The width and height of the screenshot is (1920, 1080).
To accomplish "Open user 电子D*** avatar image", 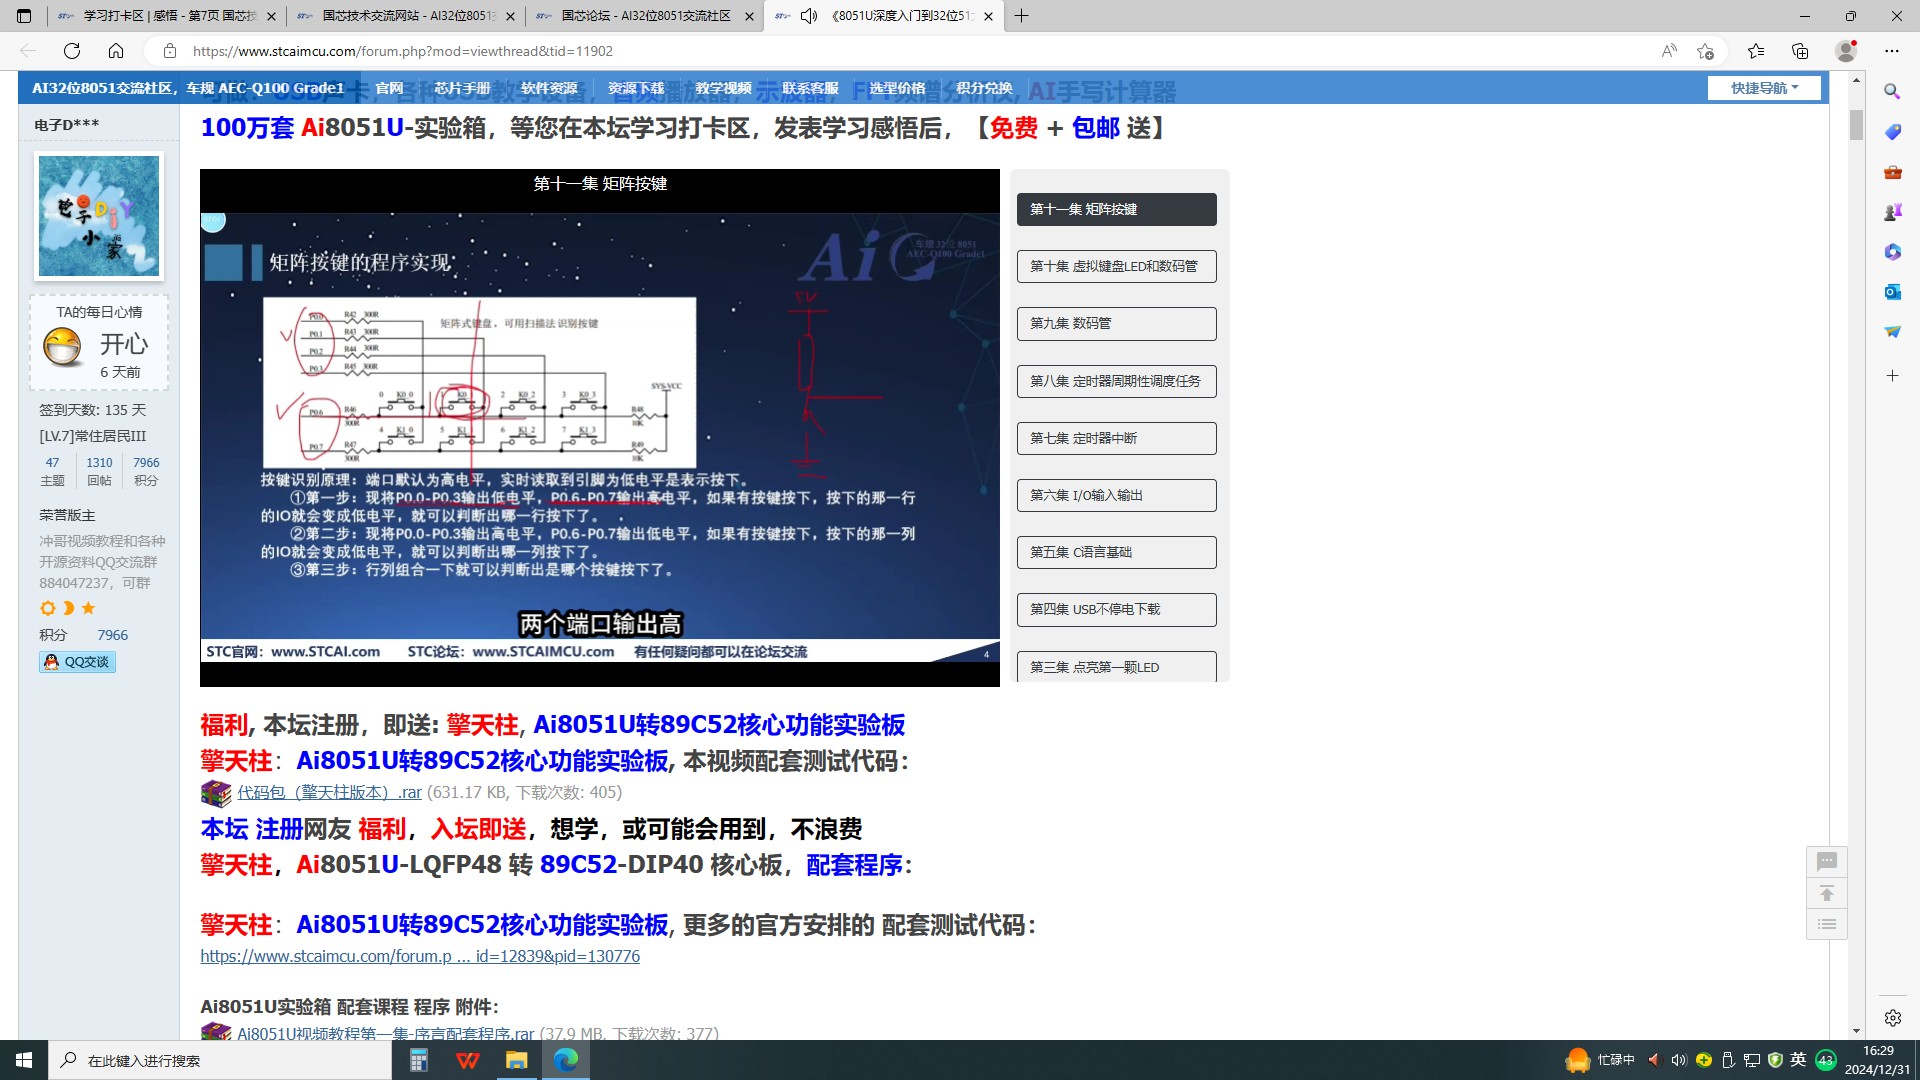I will click(98, 216).
